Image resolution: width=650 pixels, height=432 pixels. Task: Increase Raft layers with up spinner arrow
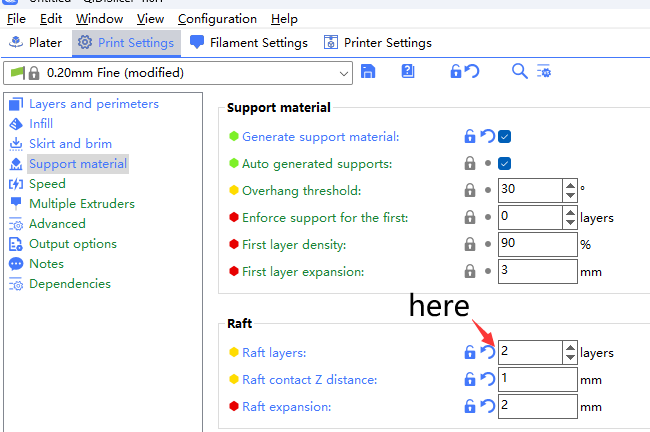tap(570, 347)
